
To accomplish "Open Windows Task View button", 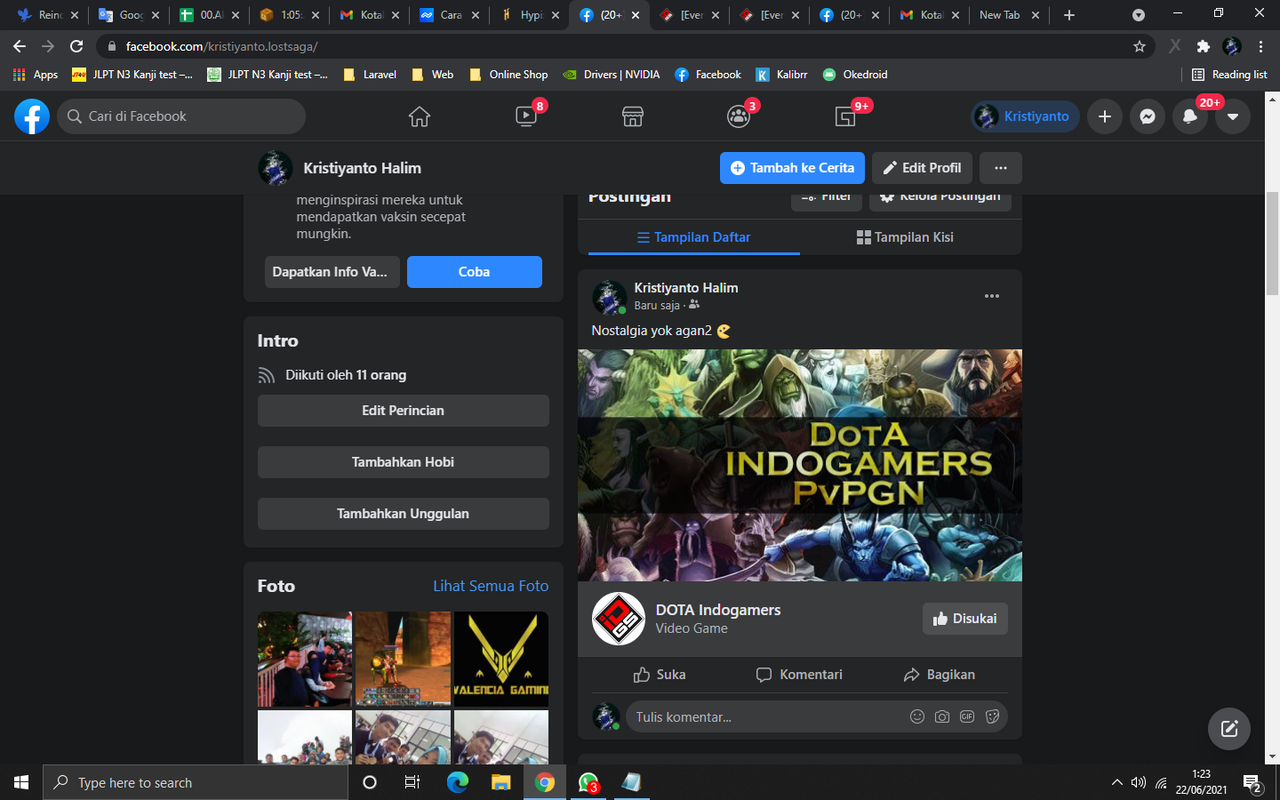I will (x=412, y=782).
